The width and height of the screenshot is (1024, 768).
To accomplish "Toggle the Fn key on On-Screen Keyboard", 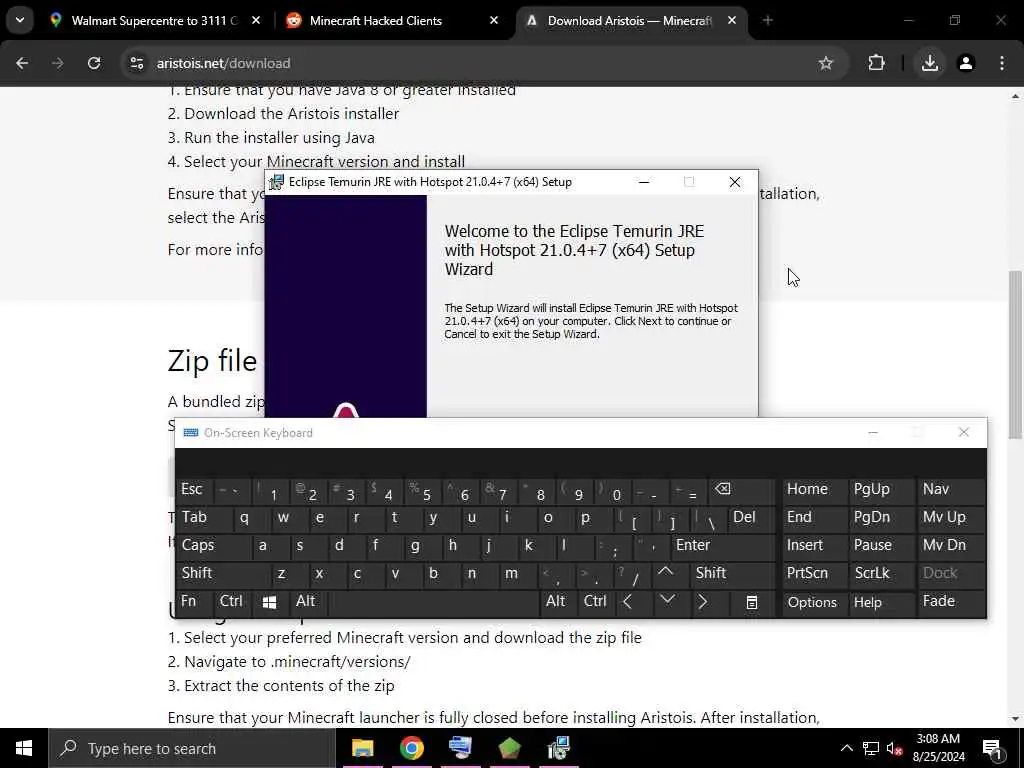I will 194,601.
